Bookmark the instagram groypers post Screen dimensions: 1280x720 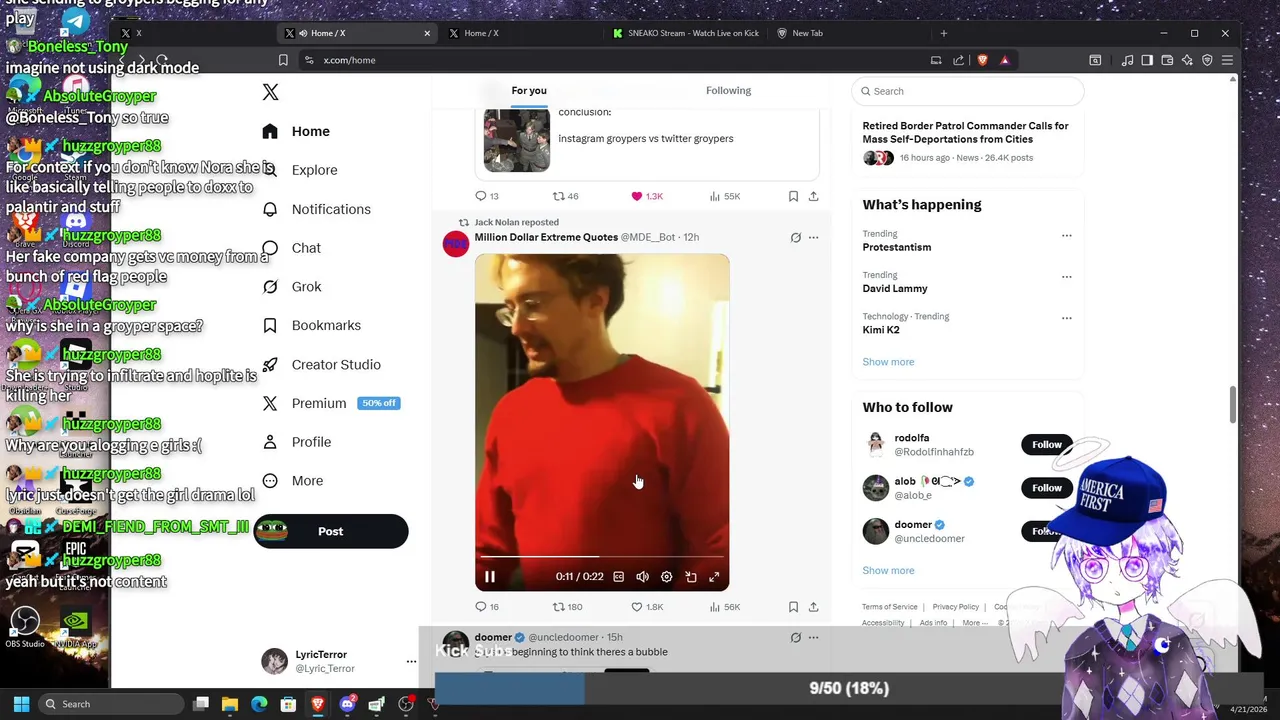coord(793,196)
